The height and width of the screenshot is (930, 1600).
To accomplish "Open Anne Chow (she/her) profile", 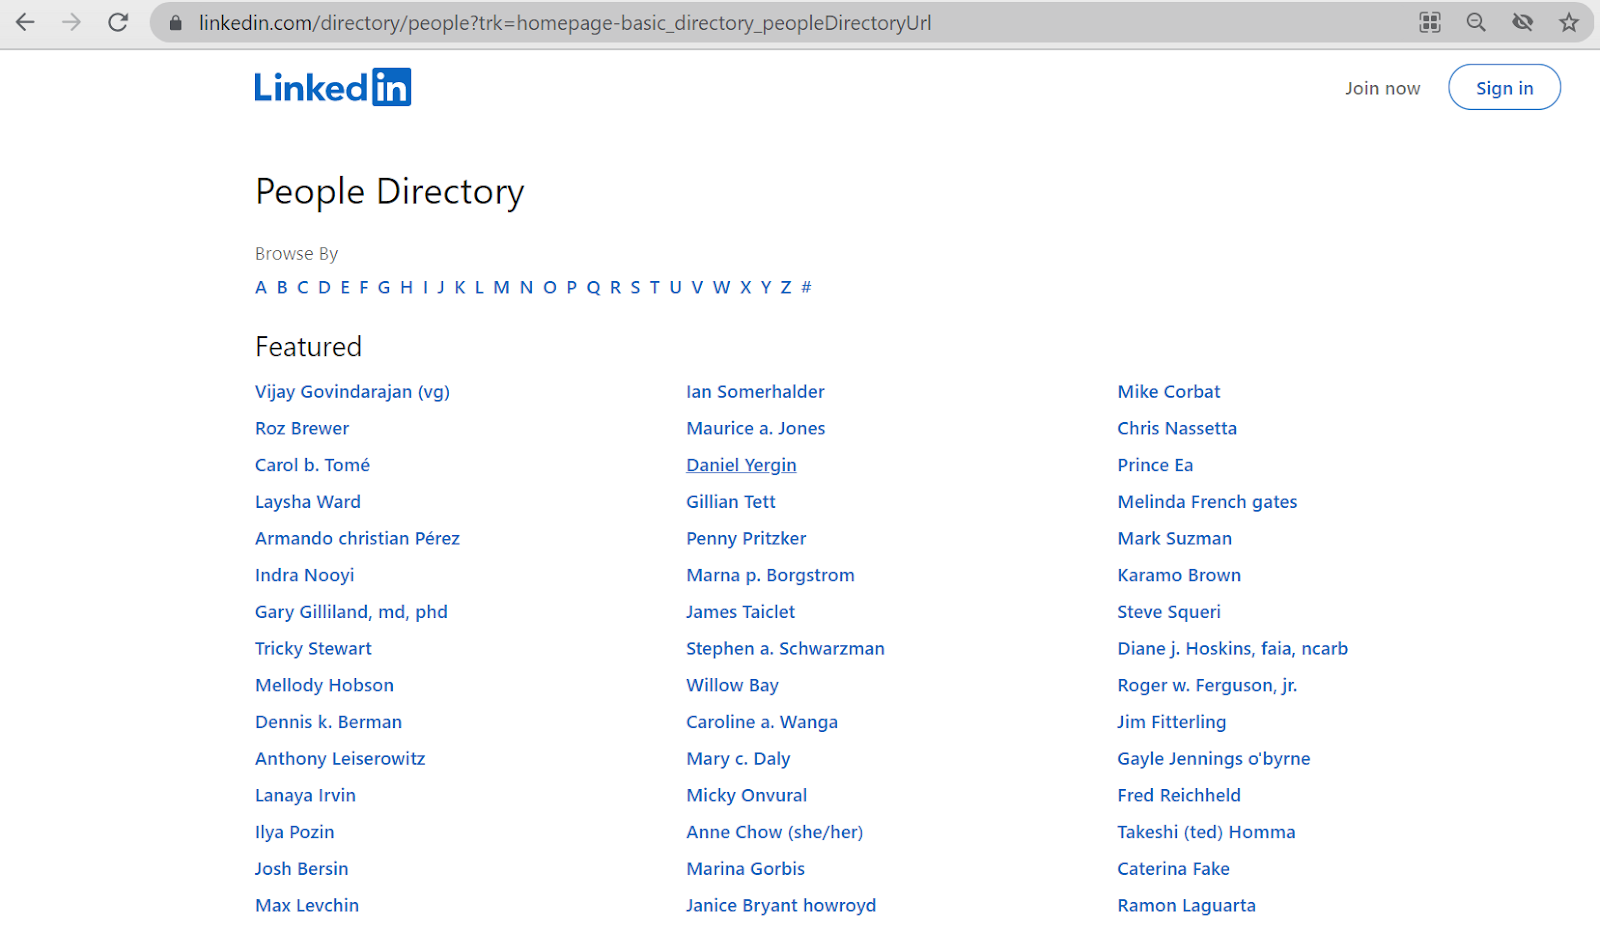I will tap(774, 831).
